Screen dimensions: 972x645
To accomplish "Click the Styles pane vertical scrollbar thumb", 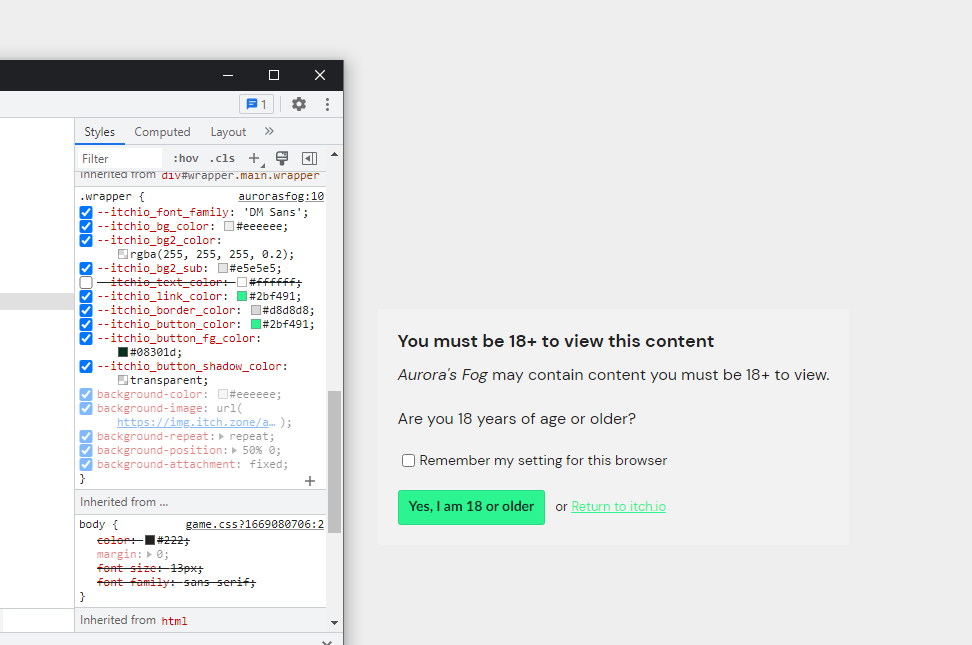I will [x=334, y=461].
